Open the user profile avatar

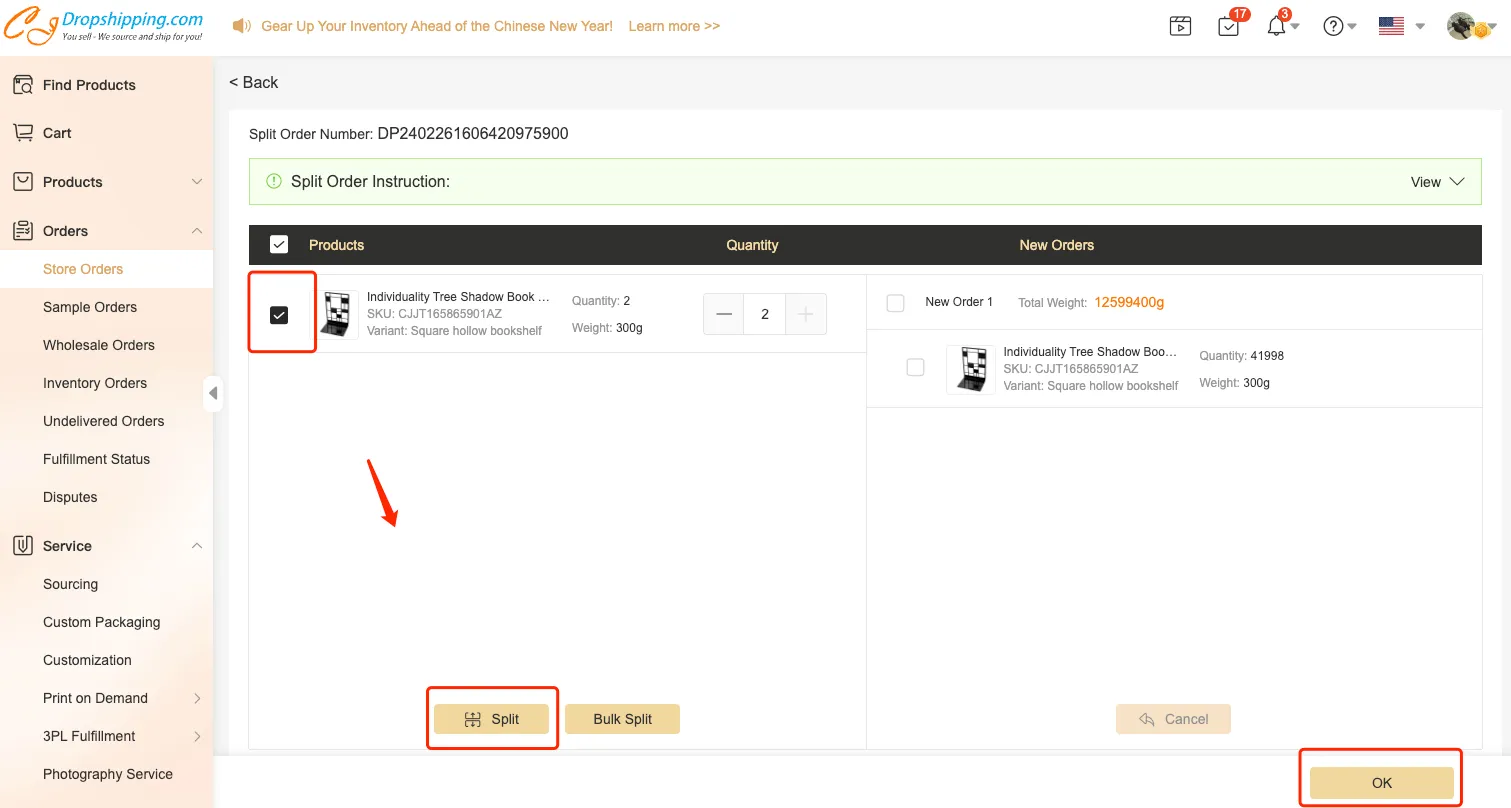coord(1462,27)
